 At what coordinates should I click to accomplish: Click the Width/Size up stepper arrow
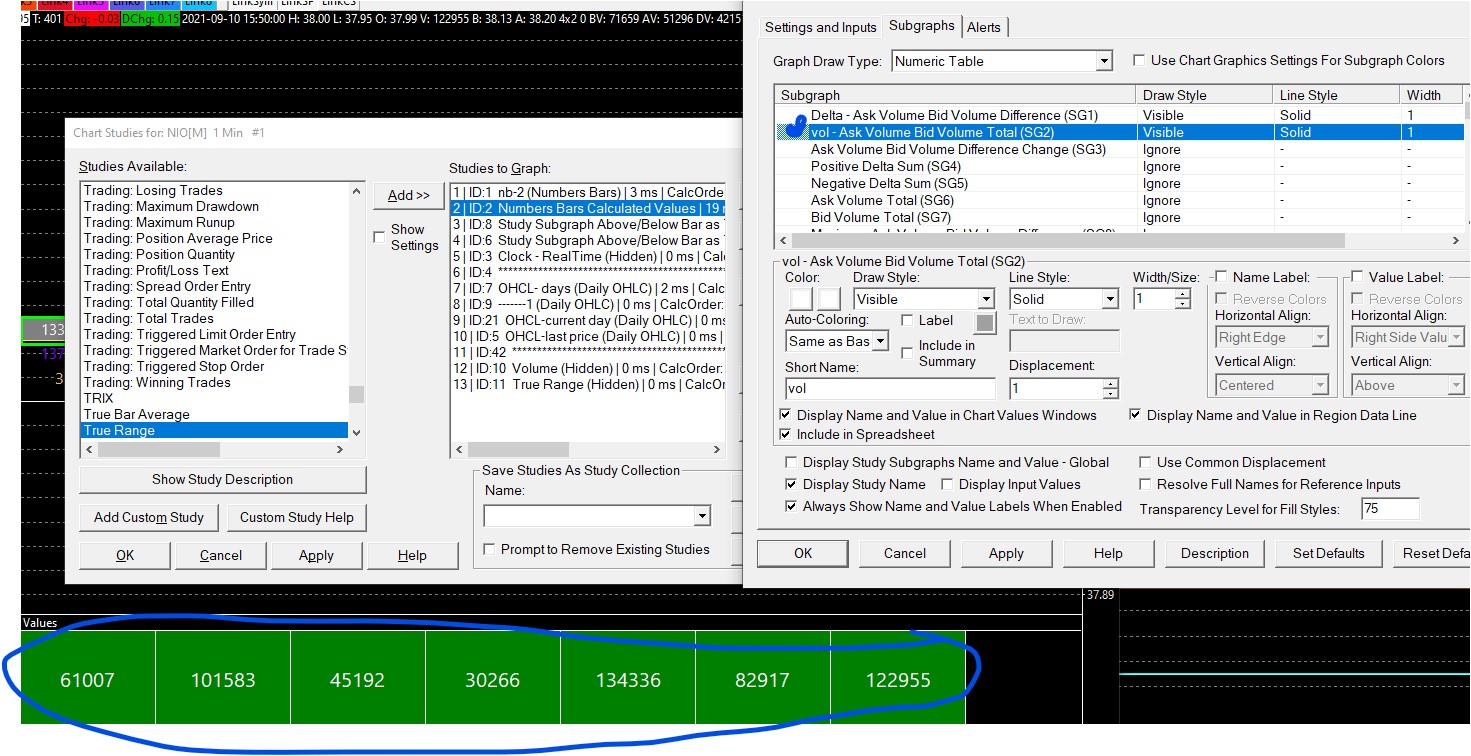(x=1183, y=294)
